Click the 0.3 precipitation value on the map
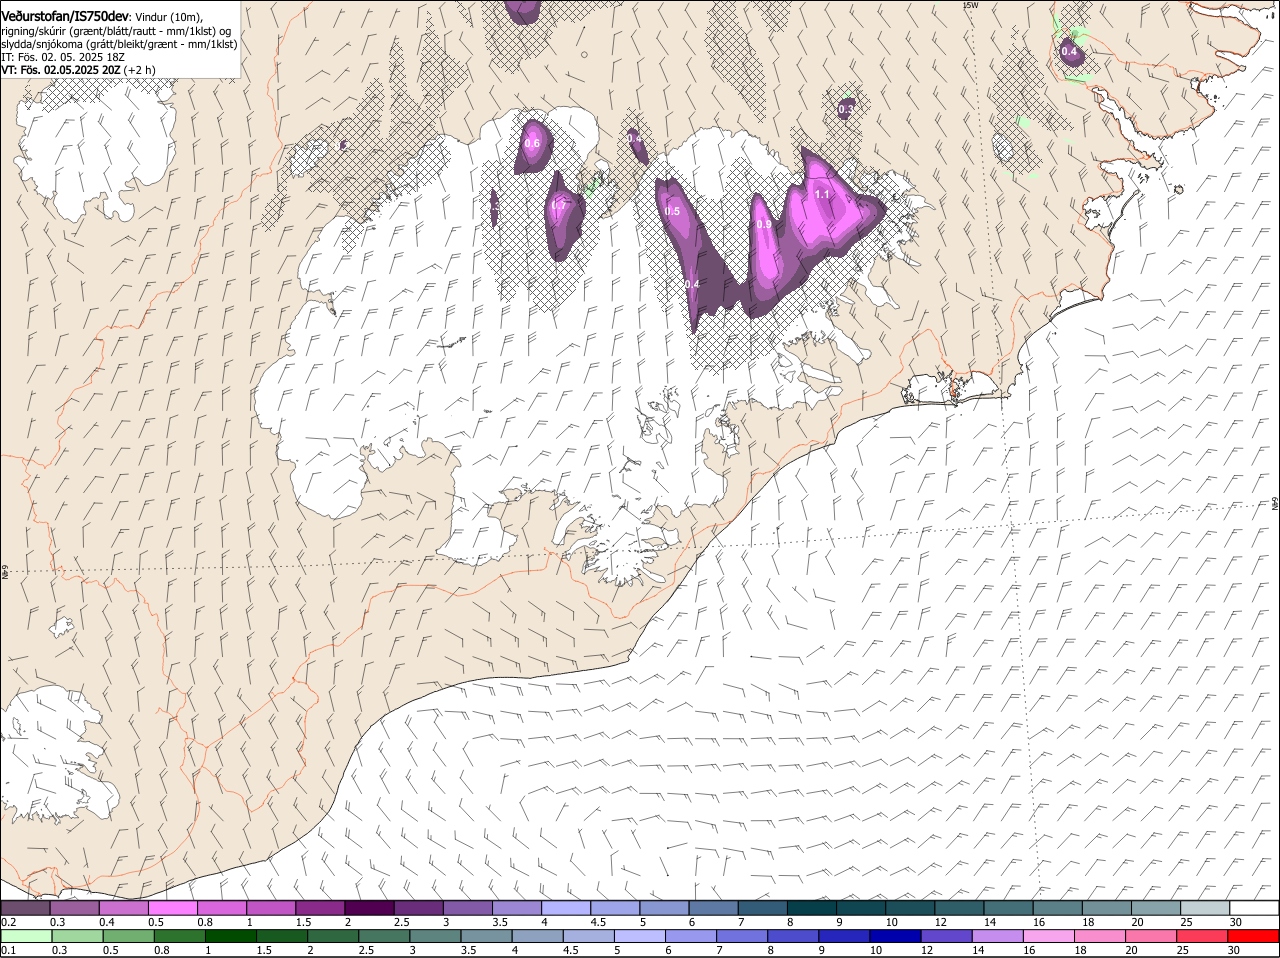Screen dimensions: 1280x958 [x=846, y=109]
